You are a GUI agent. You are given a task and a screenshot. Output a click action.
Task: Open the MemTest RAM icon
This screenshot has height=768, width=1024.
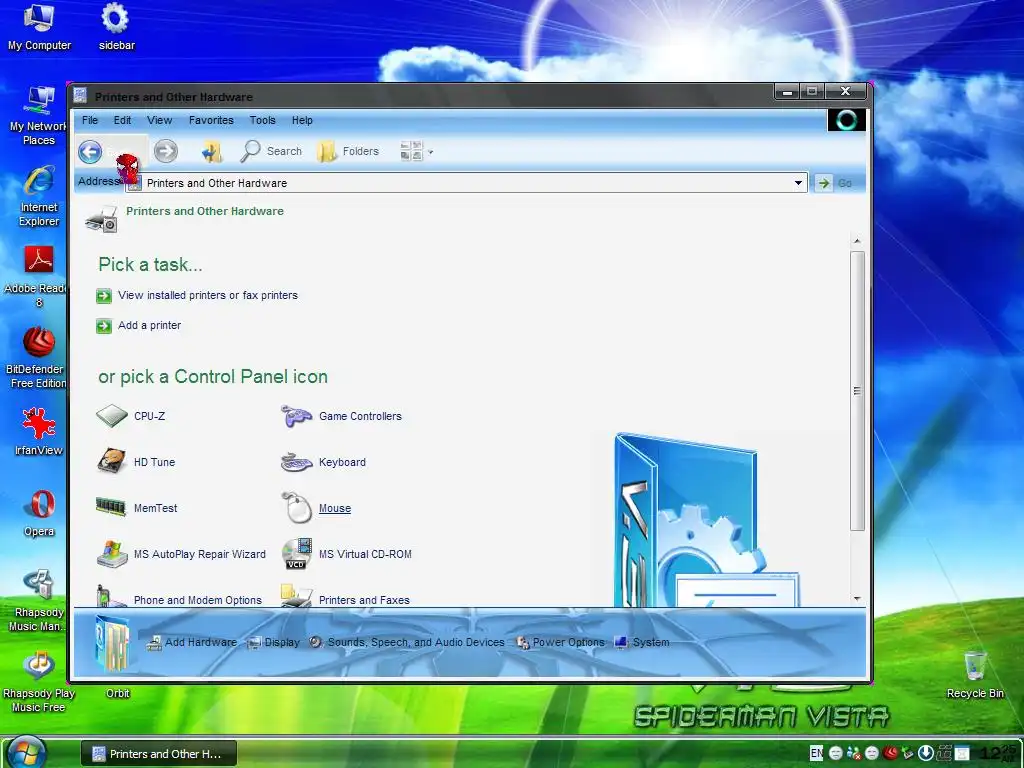click(x=111, y=507)
